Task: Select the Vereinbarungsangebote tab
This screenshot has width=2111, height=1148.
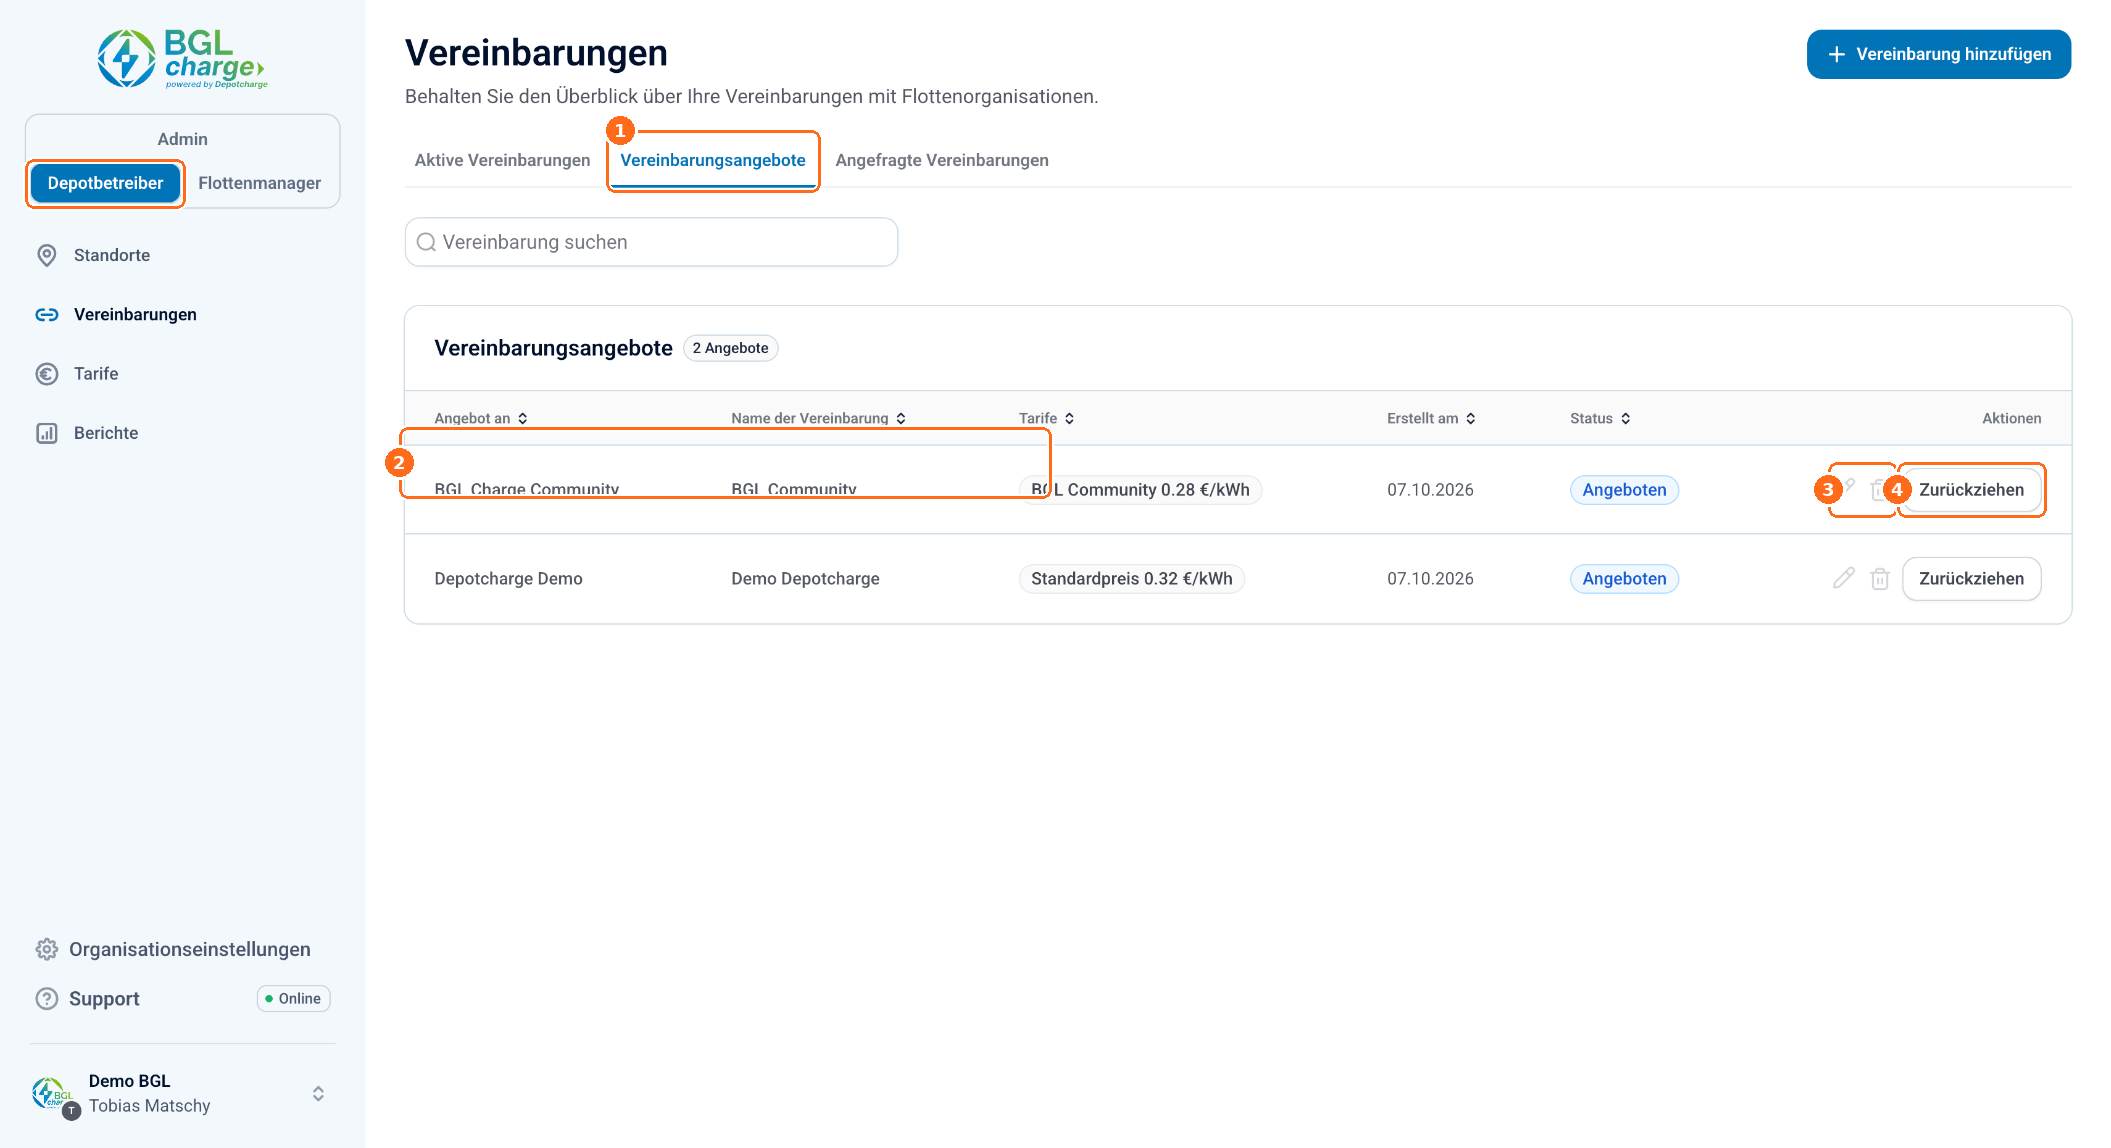Action: point(712,160)
